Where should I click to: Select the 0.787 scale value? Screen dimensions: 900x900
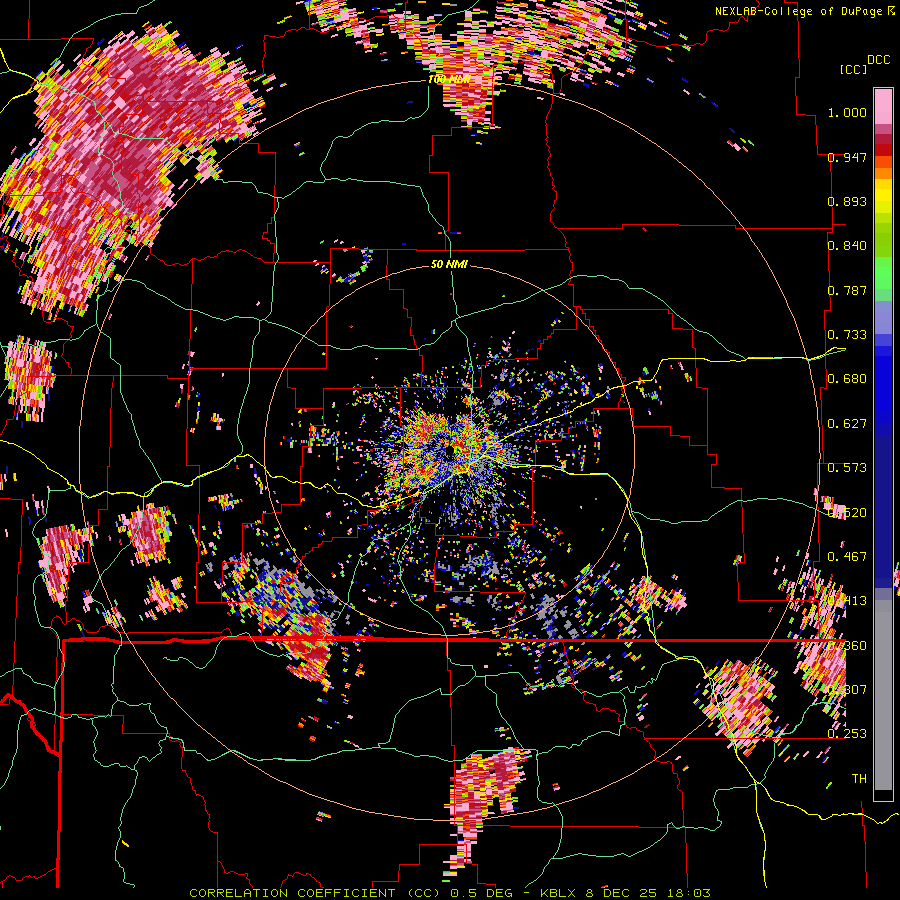click(847, 290)
